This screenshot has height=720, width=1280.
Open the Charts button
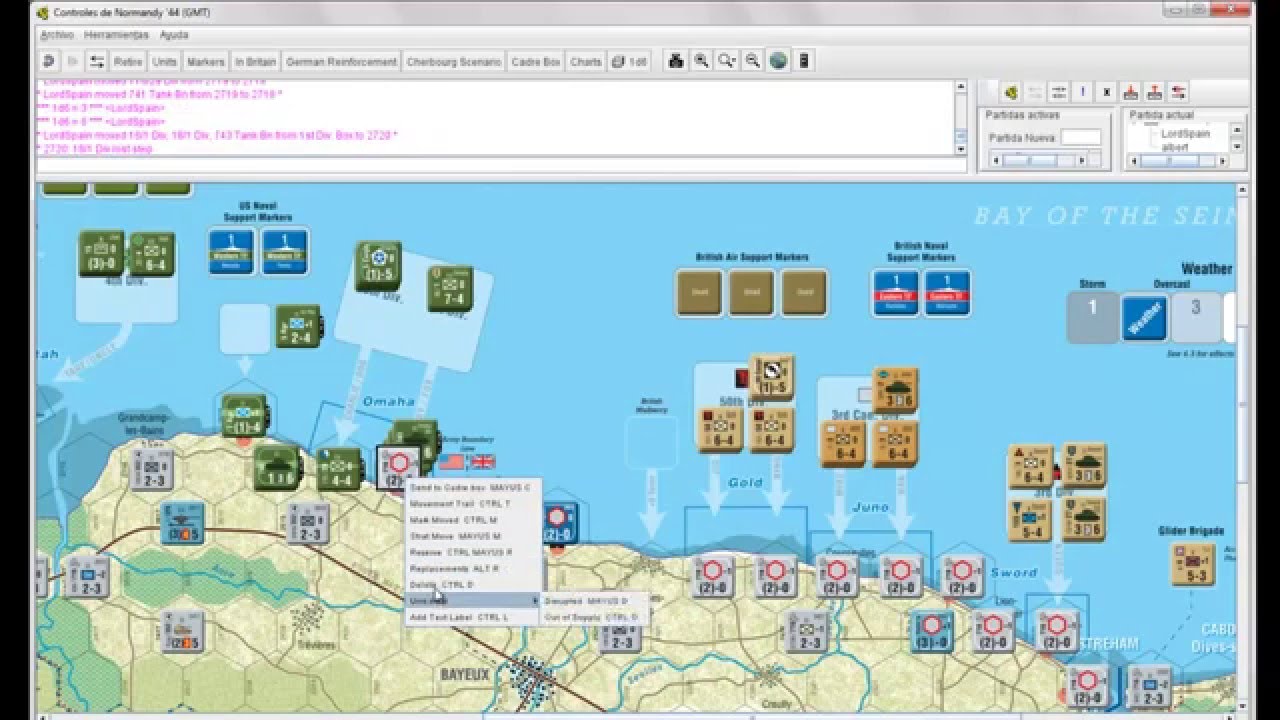586,61
